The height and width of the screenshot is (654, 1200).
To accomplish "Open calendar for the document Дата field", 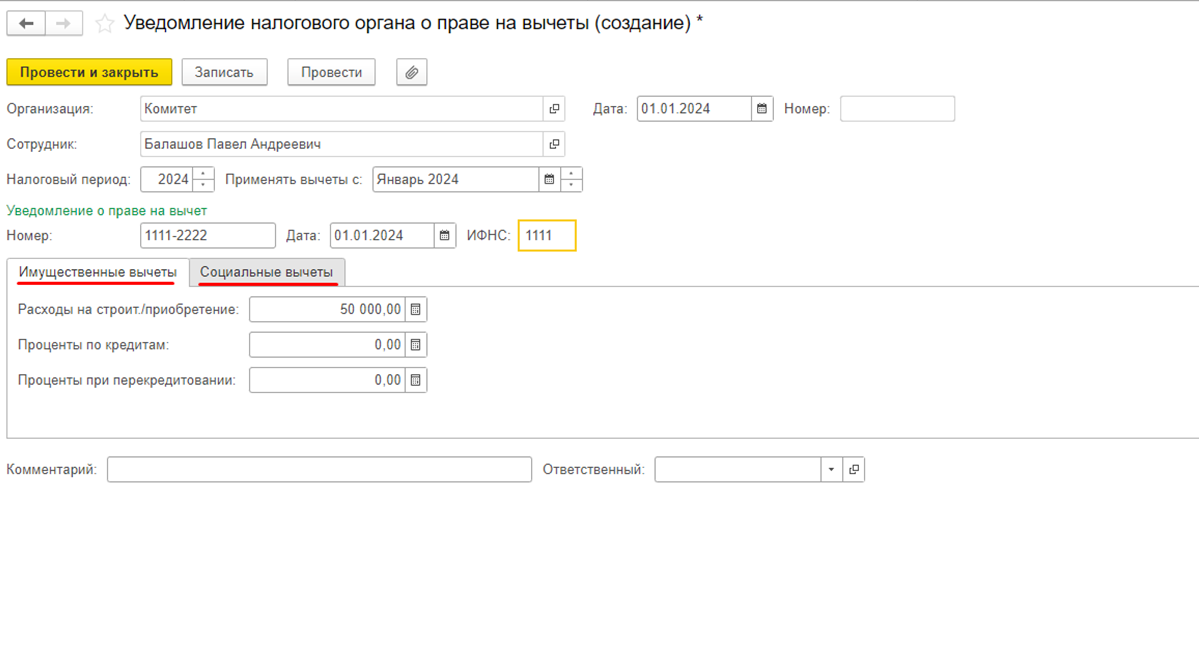I will [762, 109].
